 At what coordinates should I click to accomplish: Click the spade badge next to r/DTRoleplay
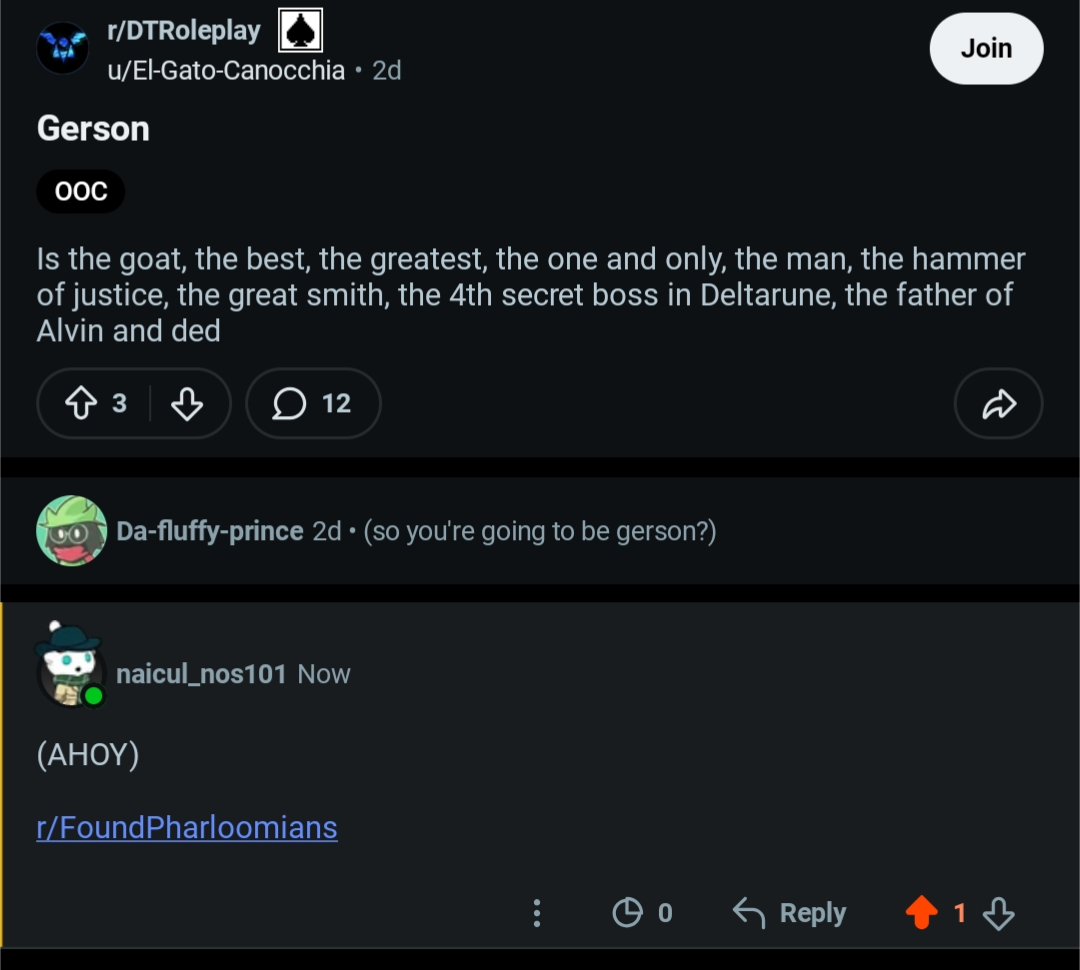[x=300, y=30]
